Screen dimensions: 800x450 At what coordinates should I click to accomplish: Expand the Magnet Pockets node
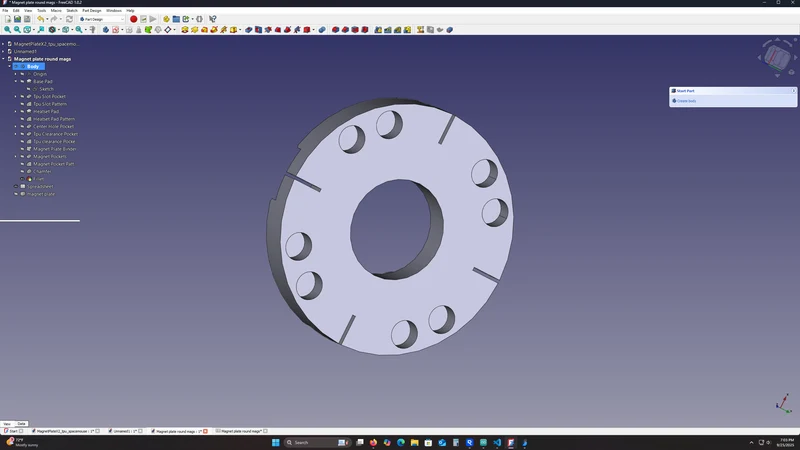coord(16,156)
